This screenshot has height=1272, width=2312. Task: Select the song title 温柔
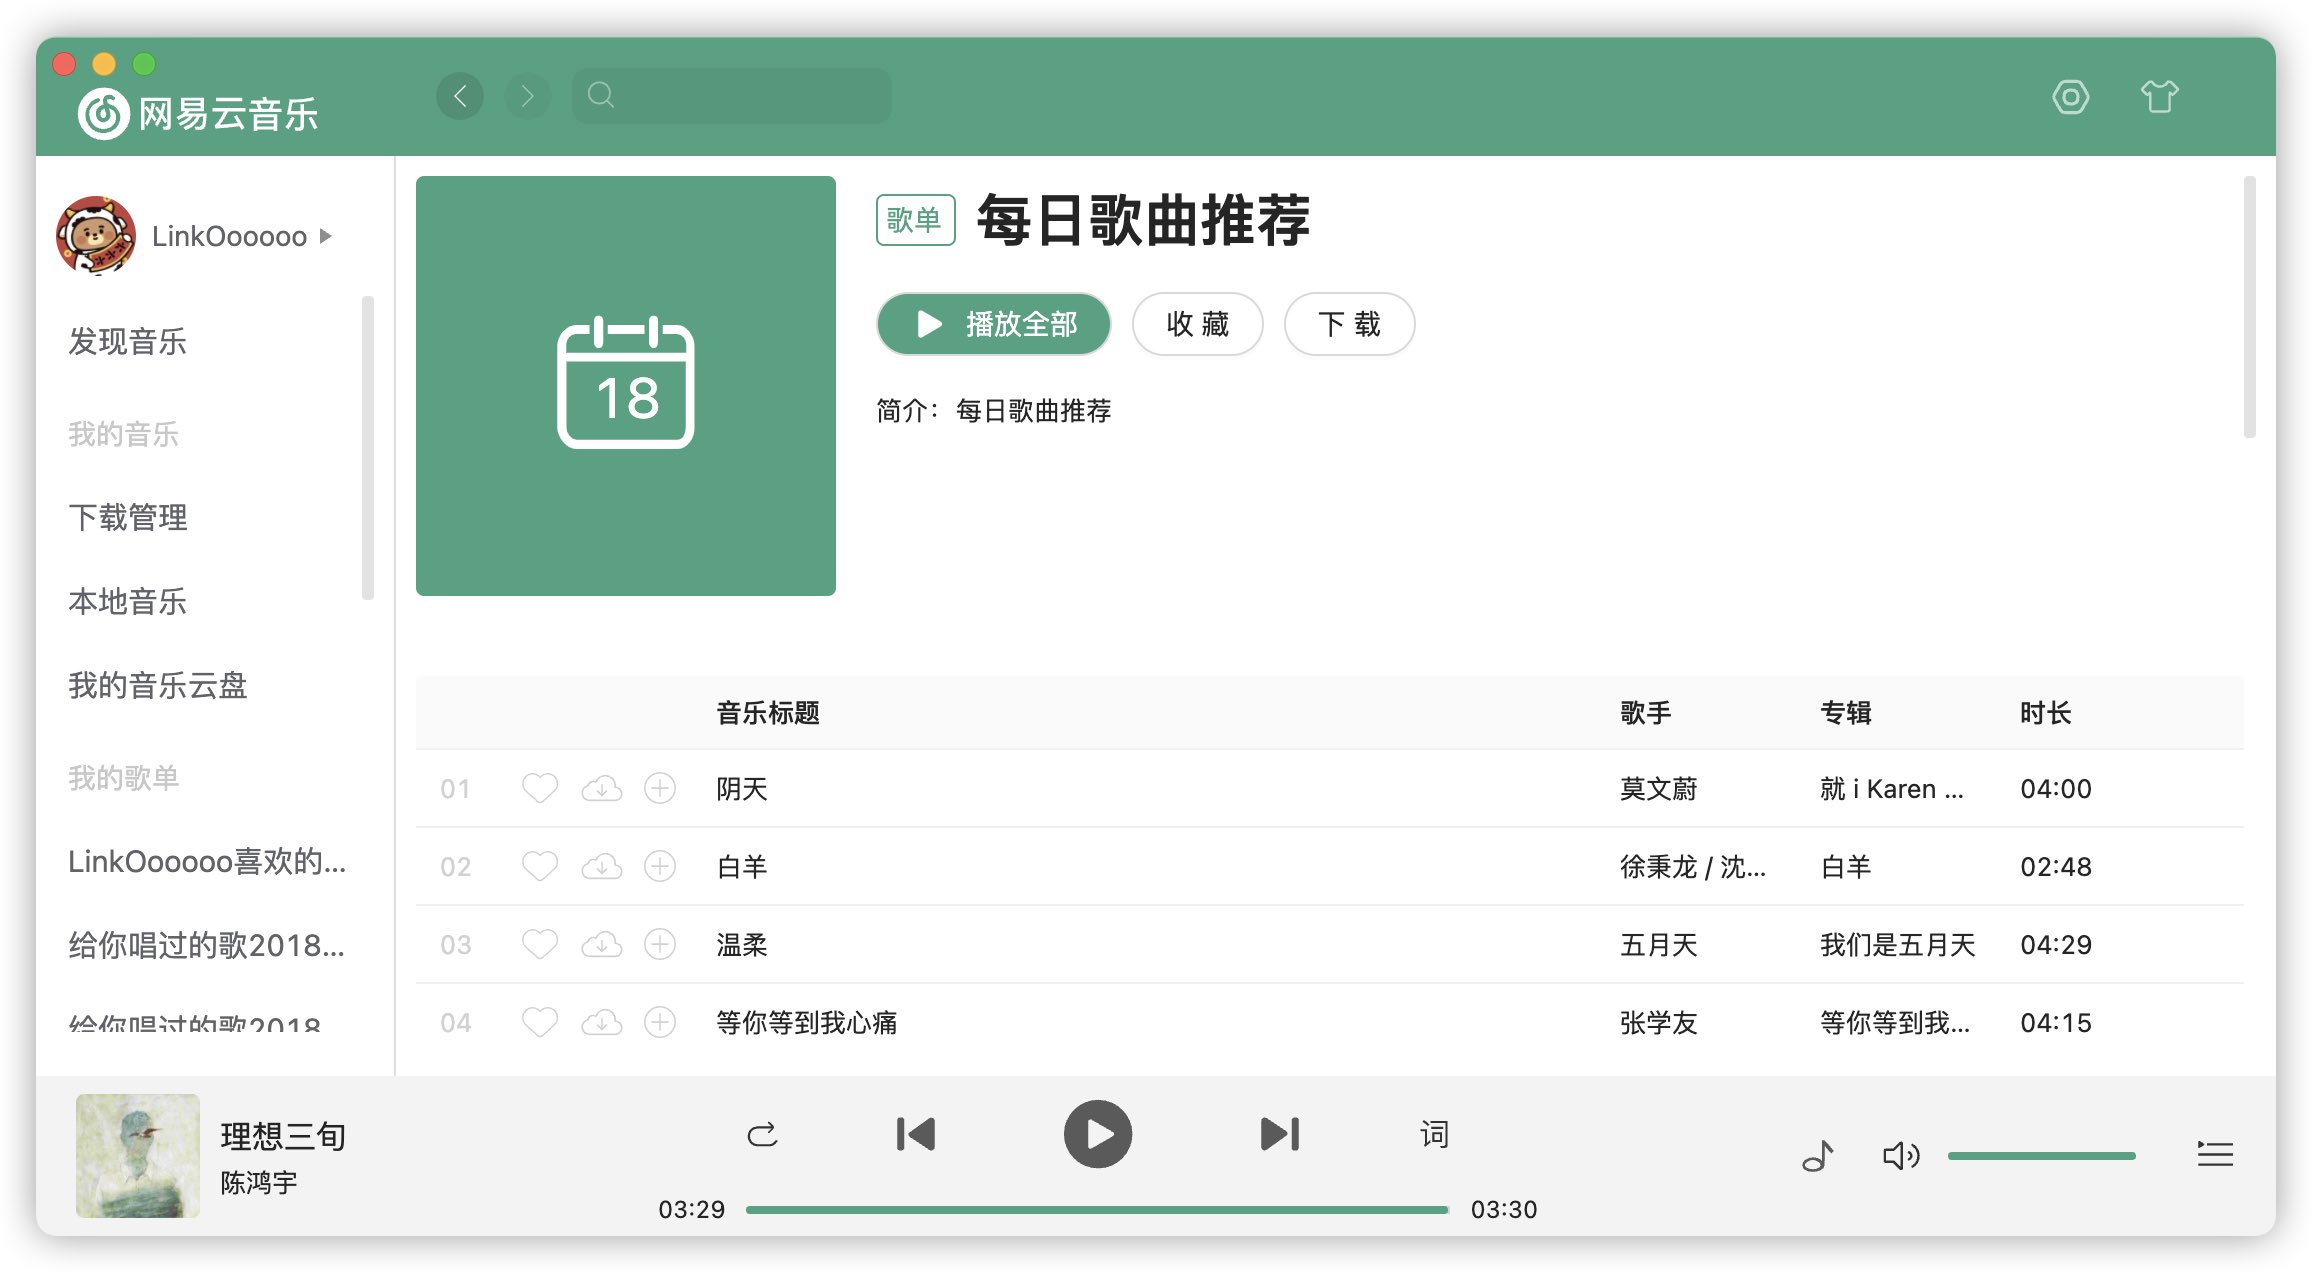pyautogui.click(x=742, y=945)
